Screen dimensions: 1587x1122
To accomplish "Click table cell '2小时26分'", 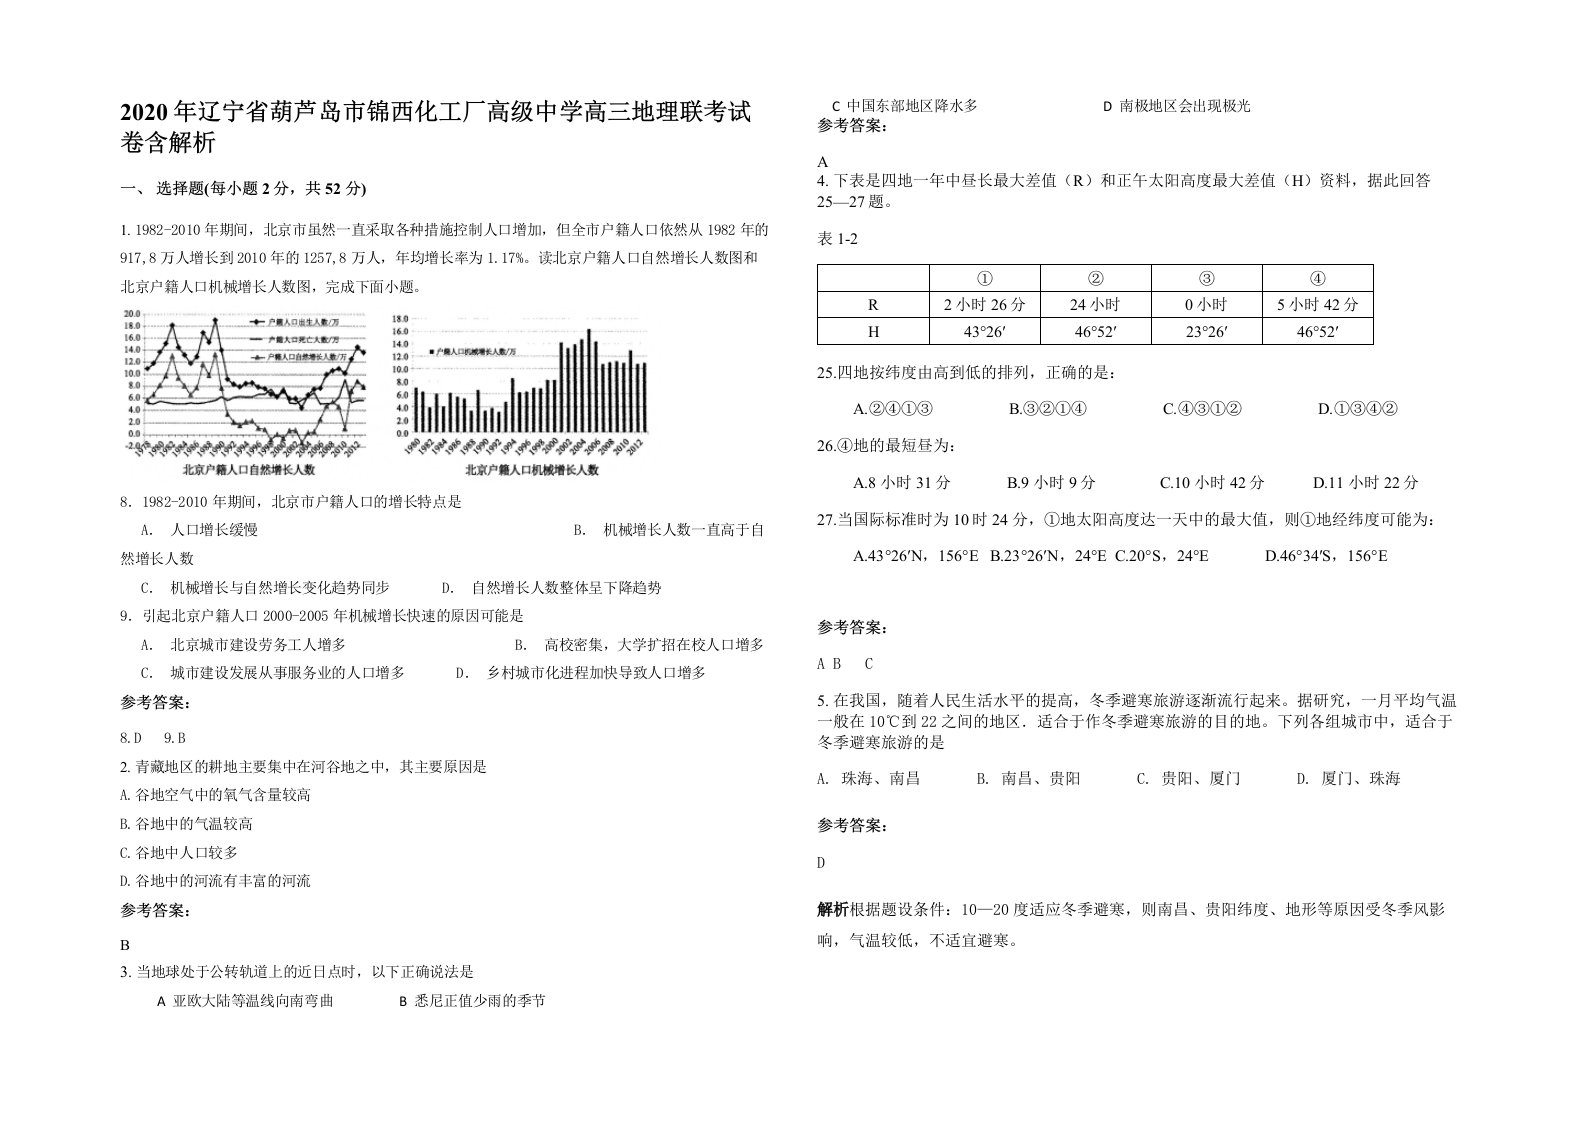I will pos(984,305).
